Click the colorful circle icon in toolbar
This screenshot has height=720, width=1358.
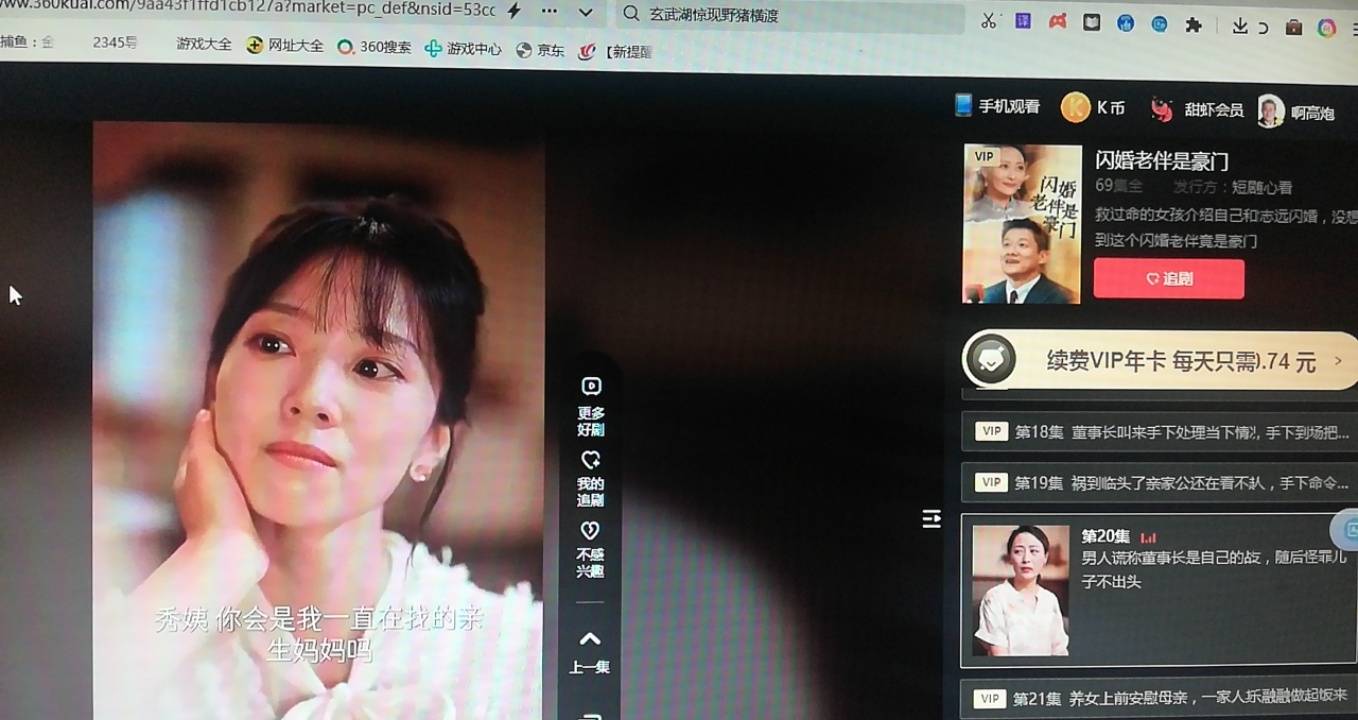click(x=1327, y=28)
